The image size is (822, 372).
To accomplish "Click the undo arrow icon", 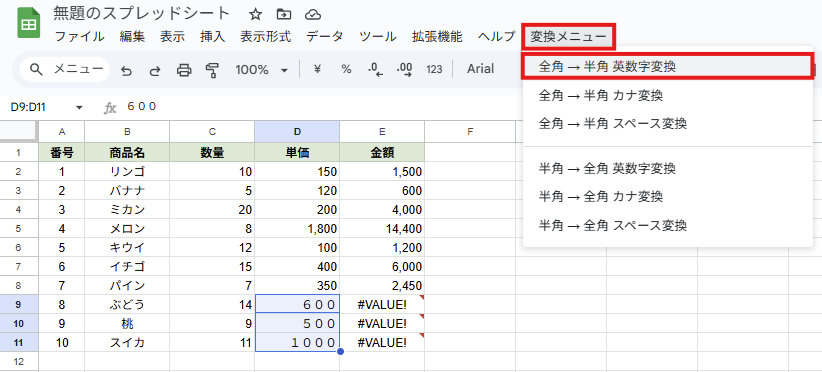I will coord(126,70).
